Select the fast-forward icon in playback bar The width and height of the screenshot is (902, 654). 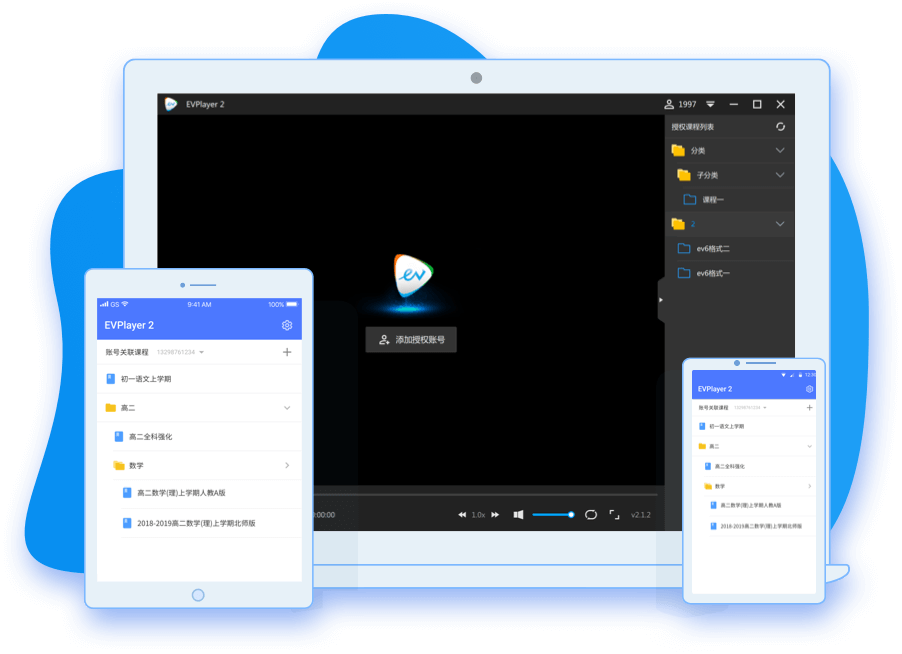494,514
